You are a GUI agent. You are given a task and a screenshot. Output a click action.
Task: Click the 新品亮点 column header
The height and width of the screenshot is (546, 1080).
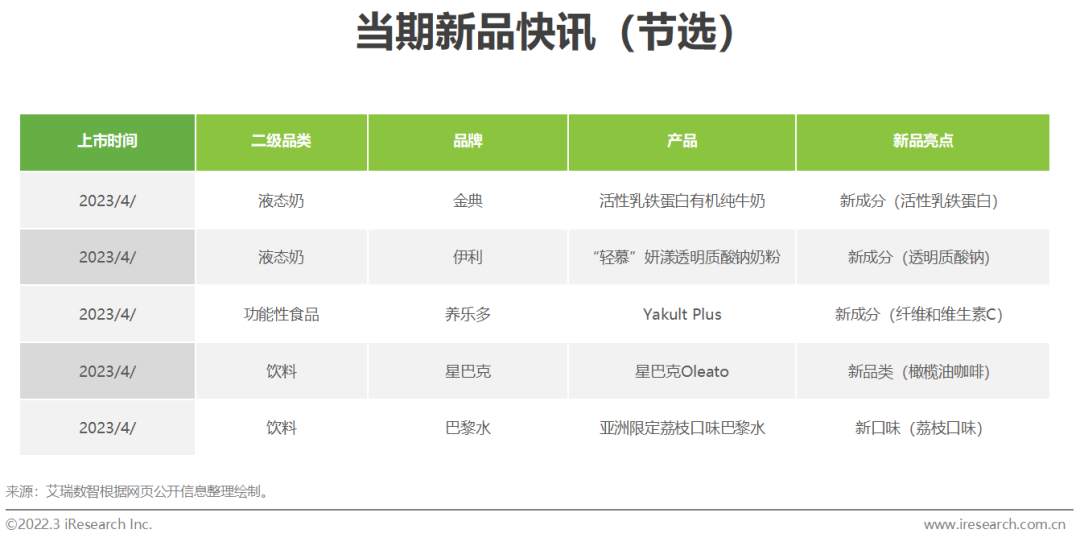[x=923, y=142]
